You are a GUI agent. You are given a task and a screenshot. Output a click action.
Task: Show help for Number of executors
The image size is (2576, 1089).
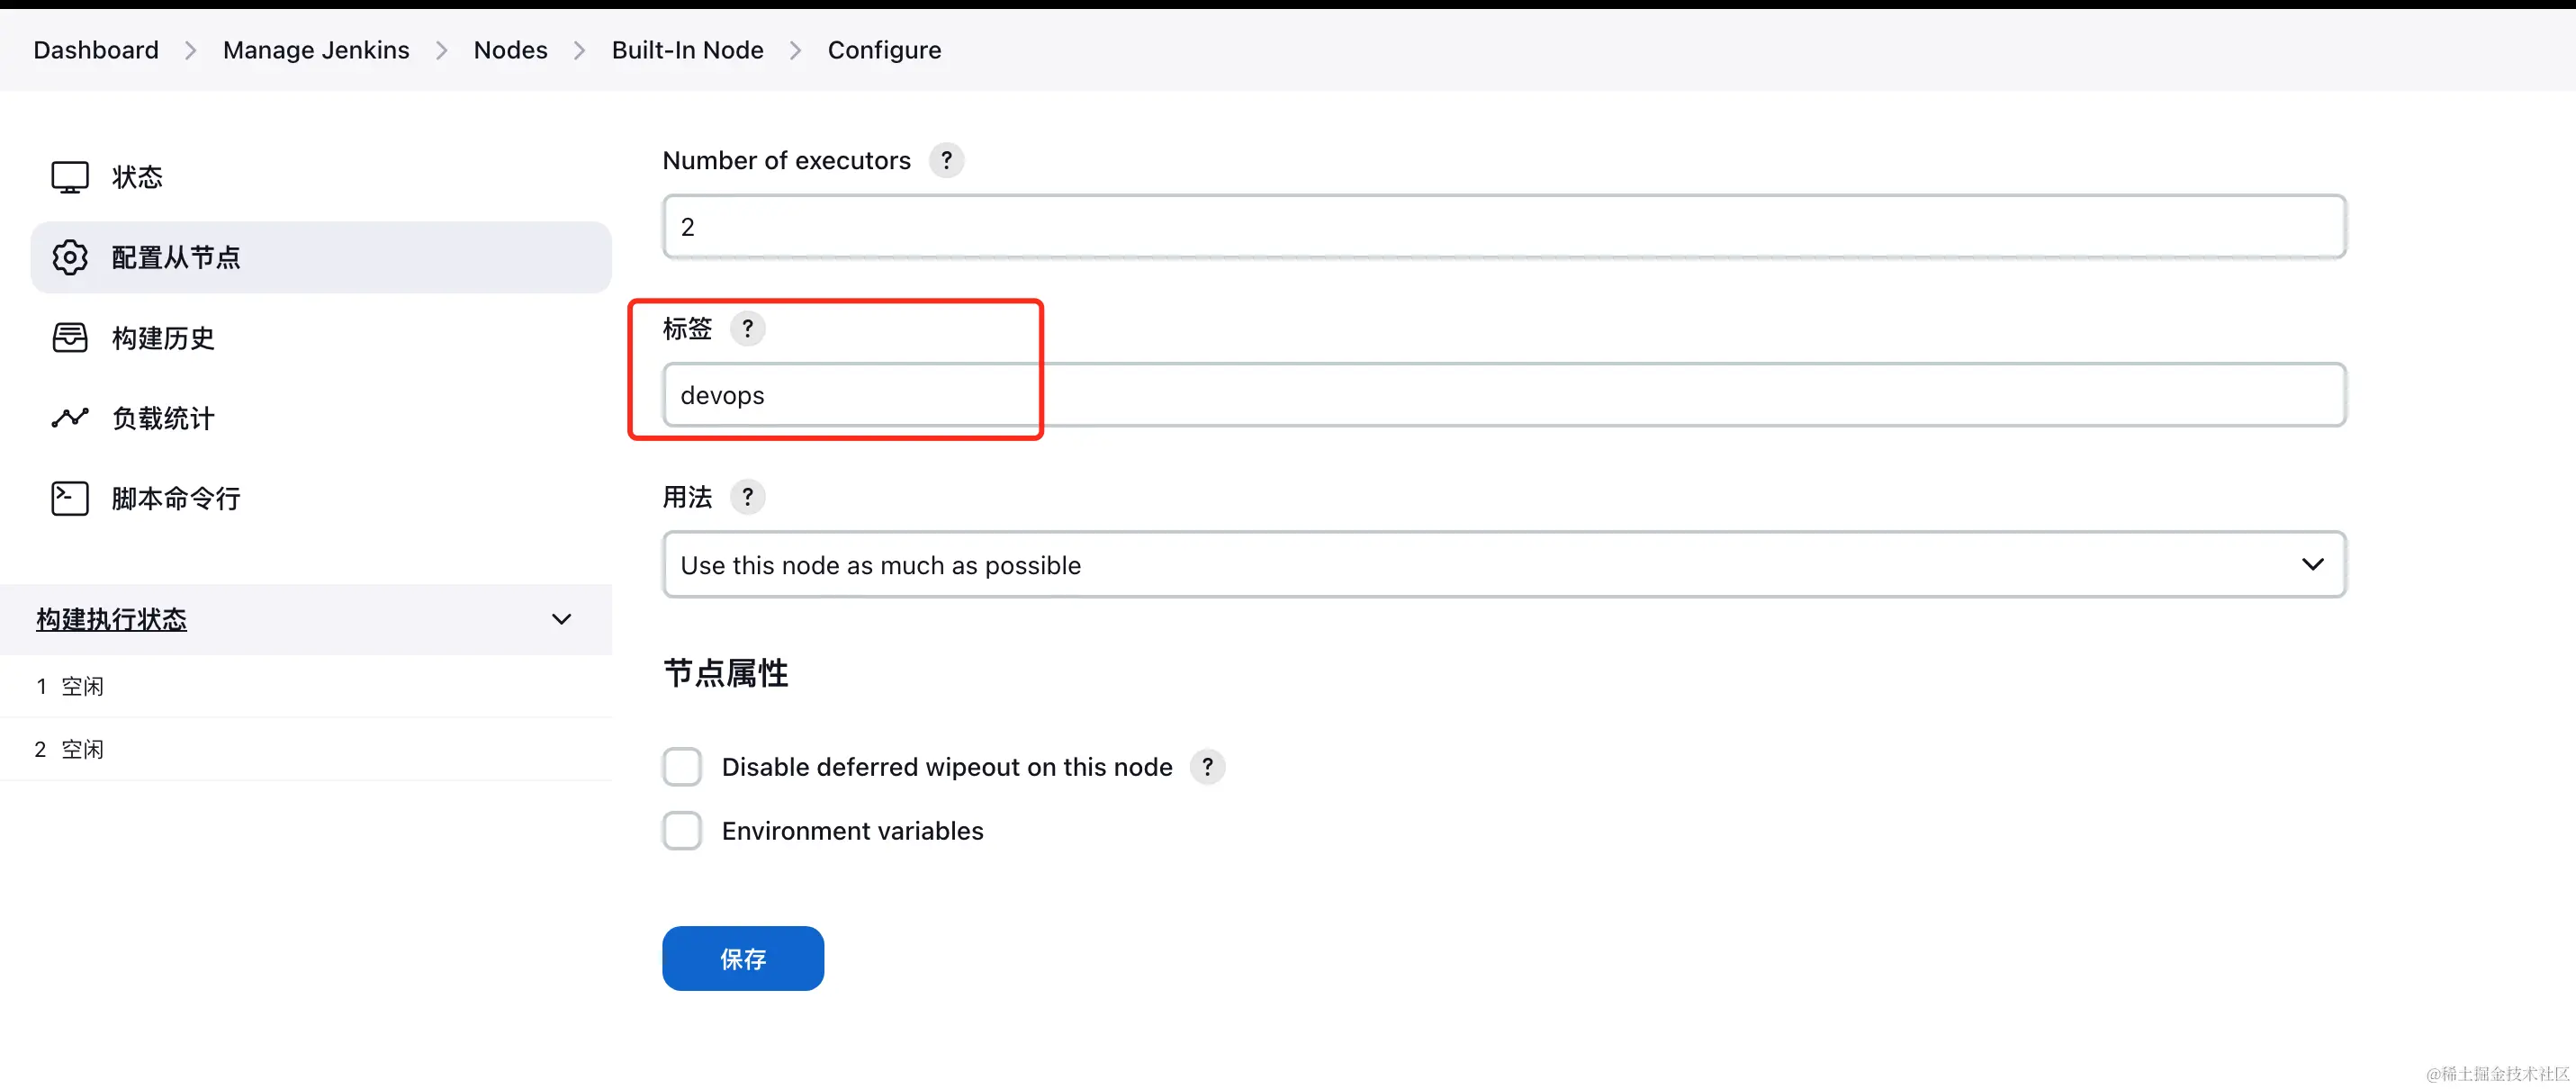[946, 160]
